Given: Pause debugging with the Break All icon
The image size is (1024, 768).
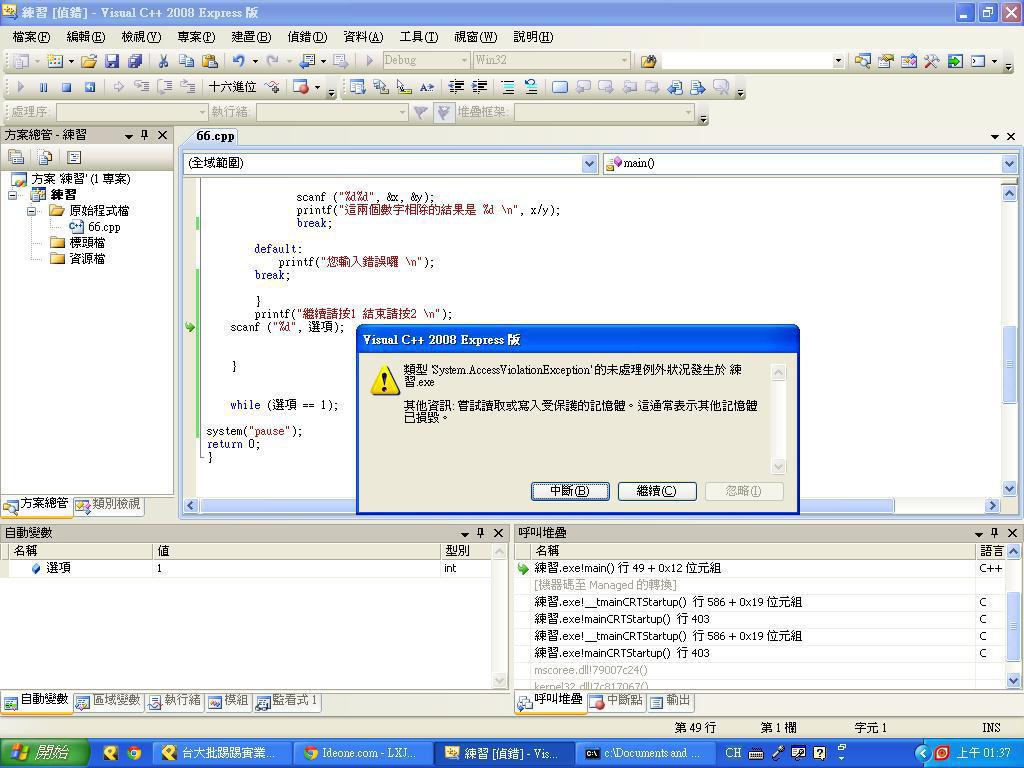Looking at the screenshot, I should click(43, 87).
